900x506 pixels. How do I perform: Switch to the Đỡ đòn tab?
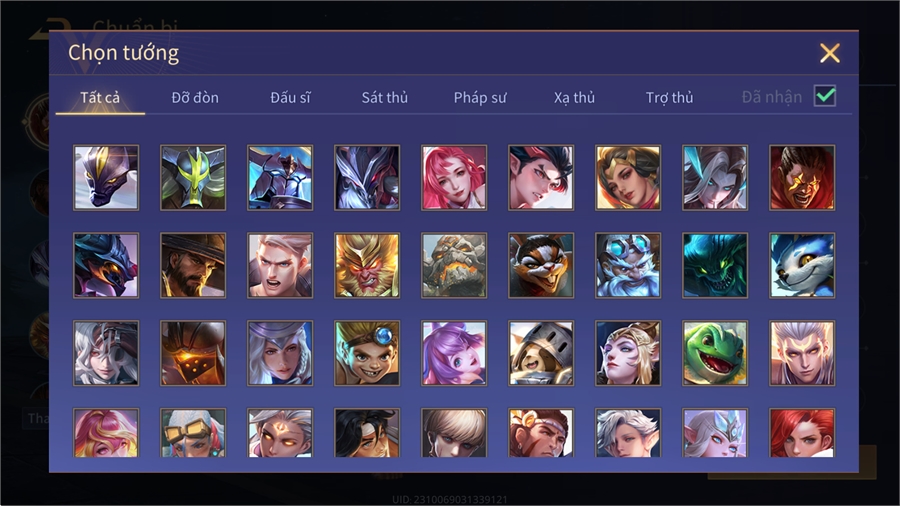pos(195,98)
